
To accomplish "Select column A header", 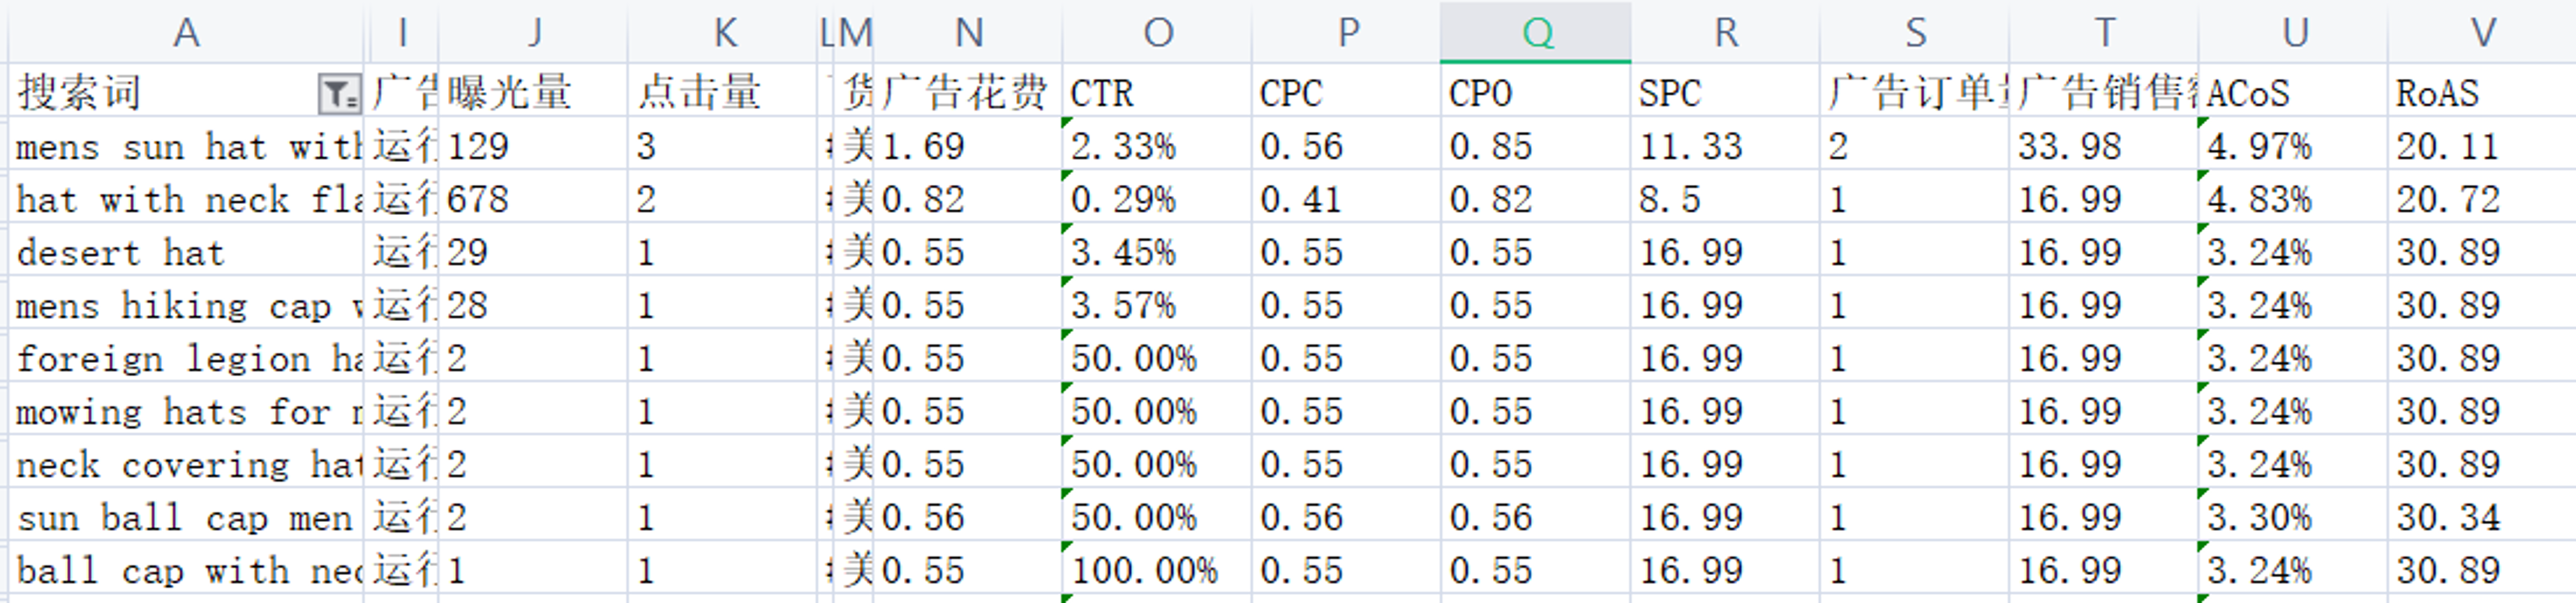I will [x=186, y=33].
